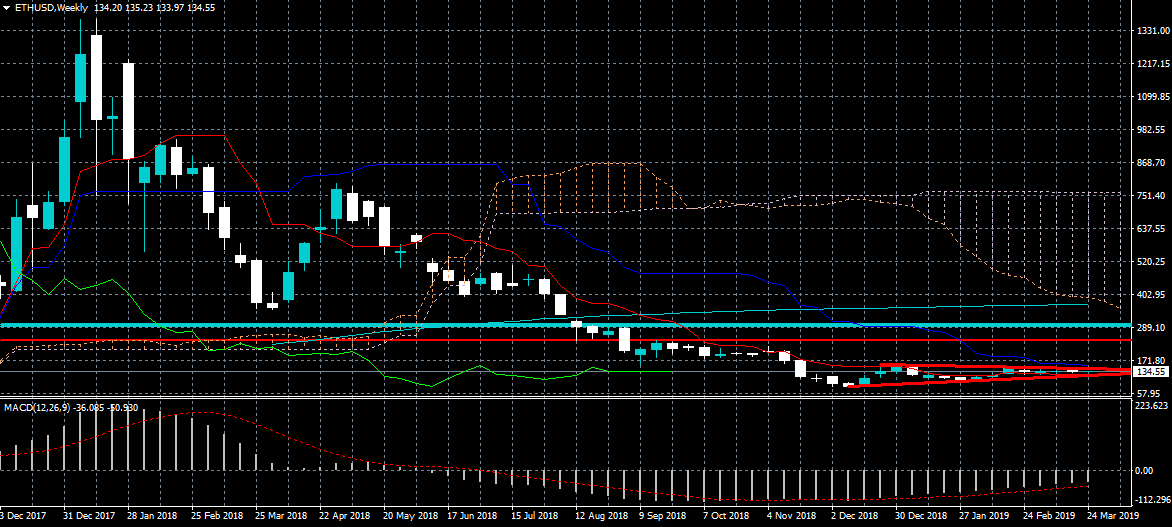Click the 25 Feb 2018 date label

tap(218, 516)
